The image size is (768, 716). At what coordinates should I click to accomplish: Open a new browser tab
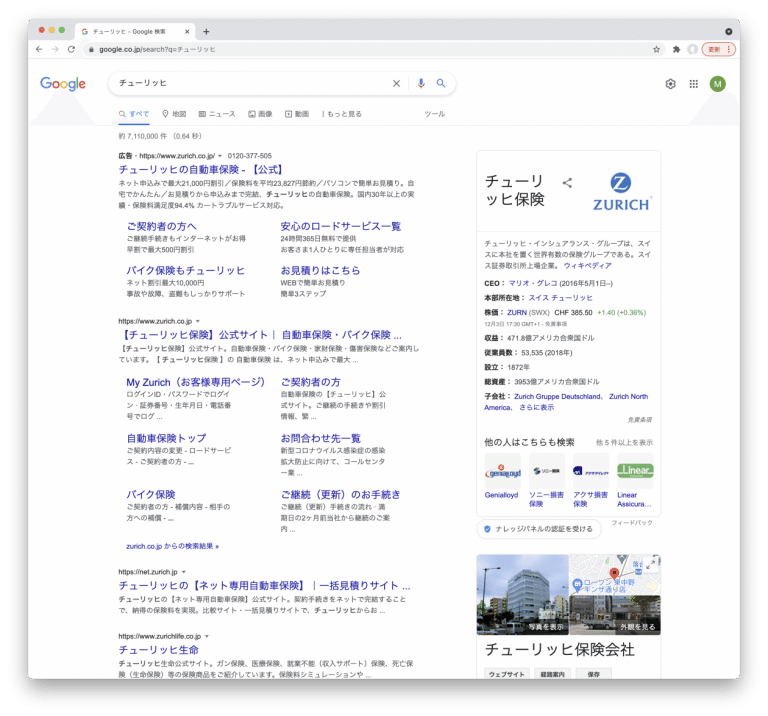tap(206, 31)
